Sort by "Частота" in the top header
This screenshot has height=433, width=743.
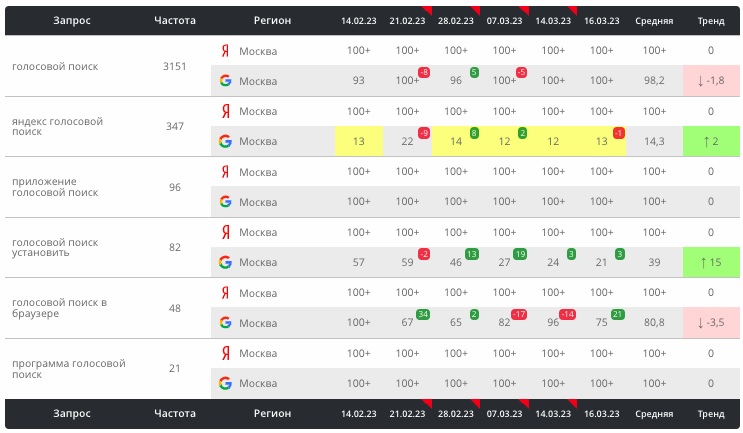coord(175,21)
